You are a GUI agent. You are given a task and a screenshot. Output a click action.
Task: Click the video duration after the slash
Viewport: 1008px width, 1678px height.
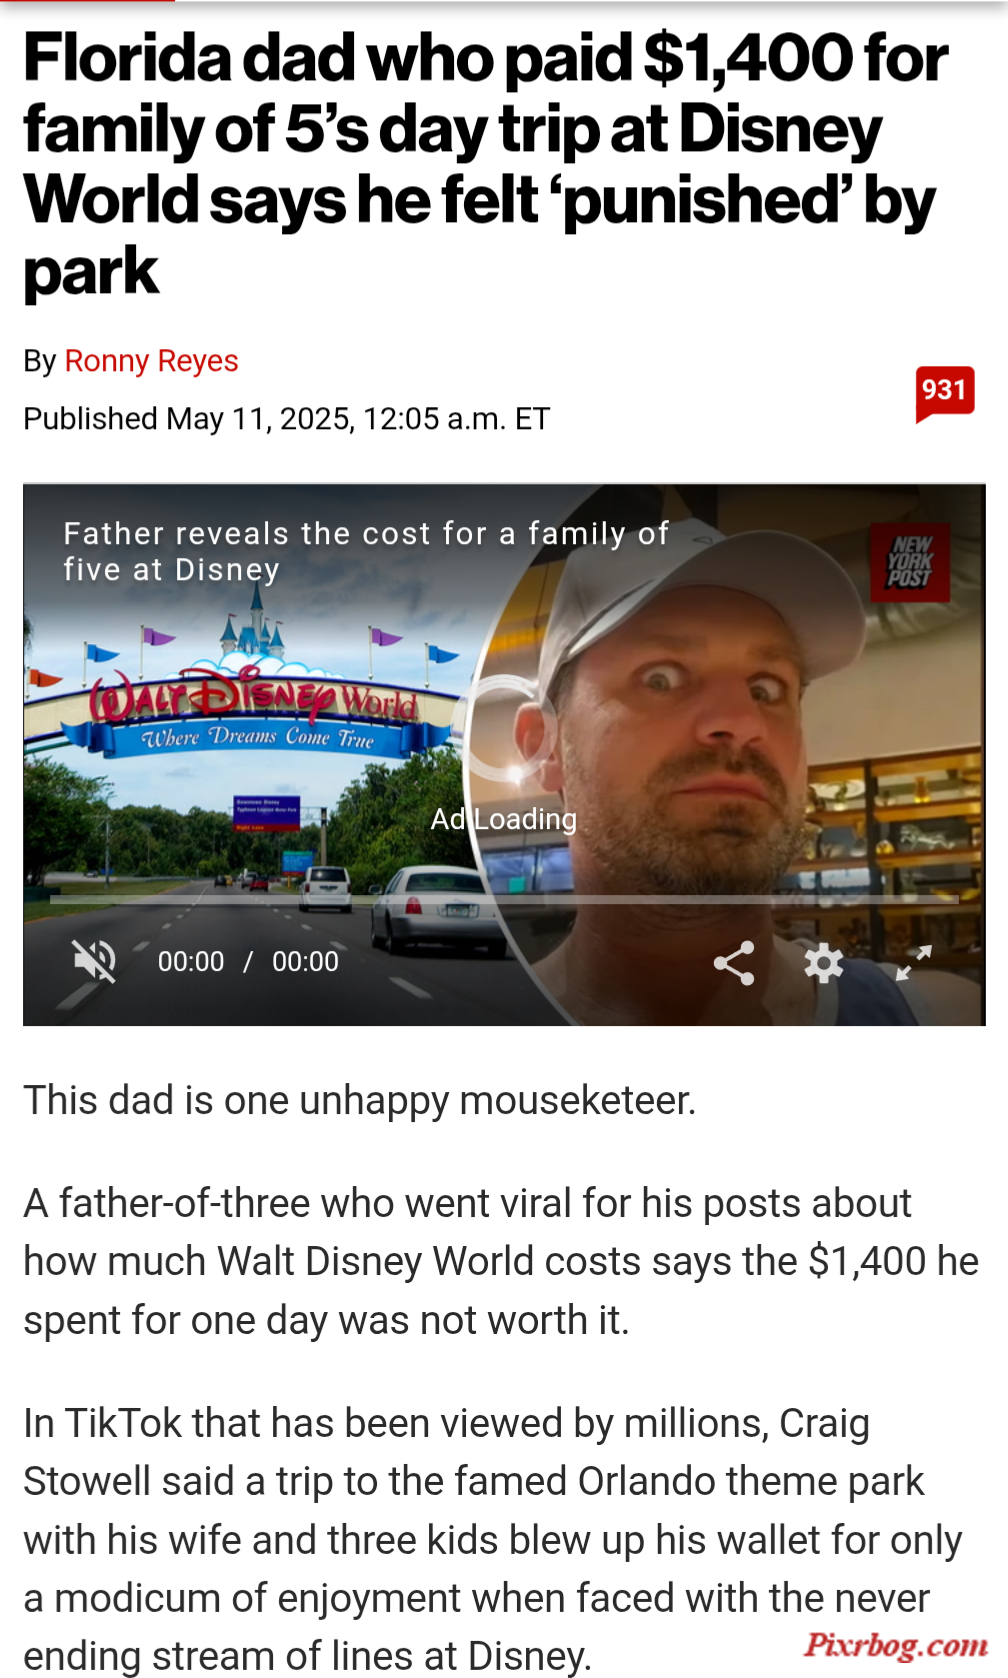tap(305, 962)
